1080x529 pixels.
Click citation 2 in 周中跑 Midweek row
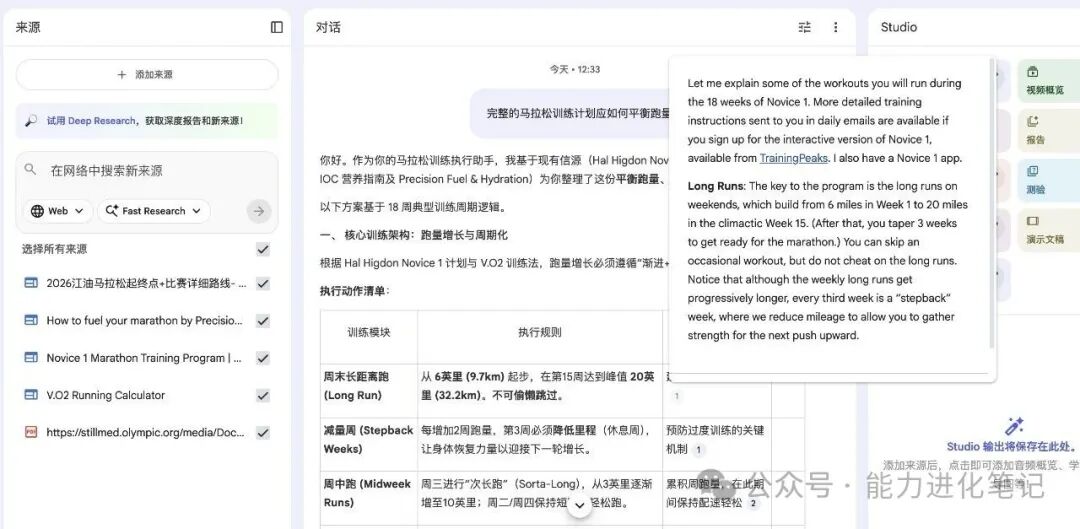point(753,503)
